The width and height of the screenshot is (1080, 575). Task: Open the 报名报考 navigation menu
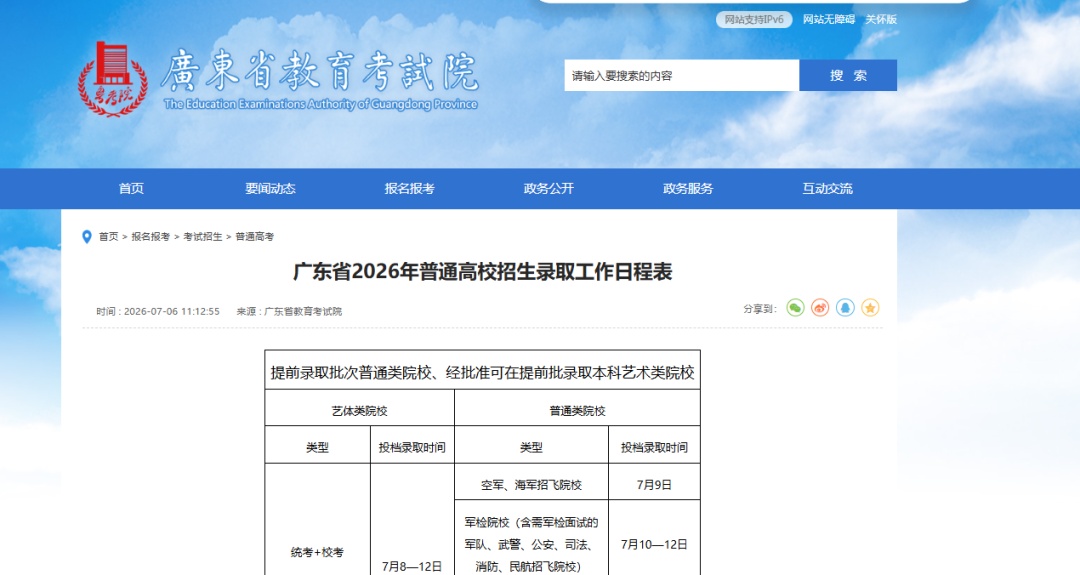[x=409, y=188]
